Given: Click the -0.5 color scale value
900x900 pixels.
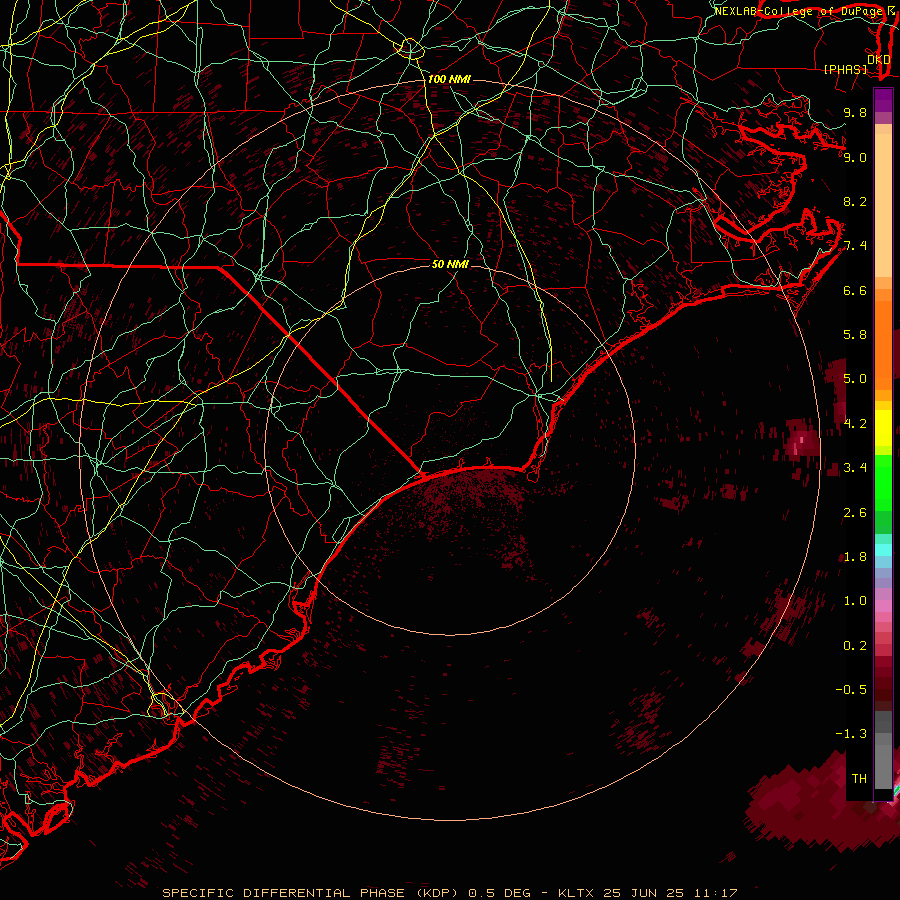Looking at the screenshot, I should pos(851,690).
